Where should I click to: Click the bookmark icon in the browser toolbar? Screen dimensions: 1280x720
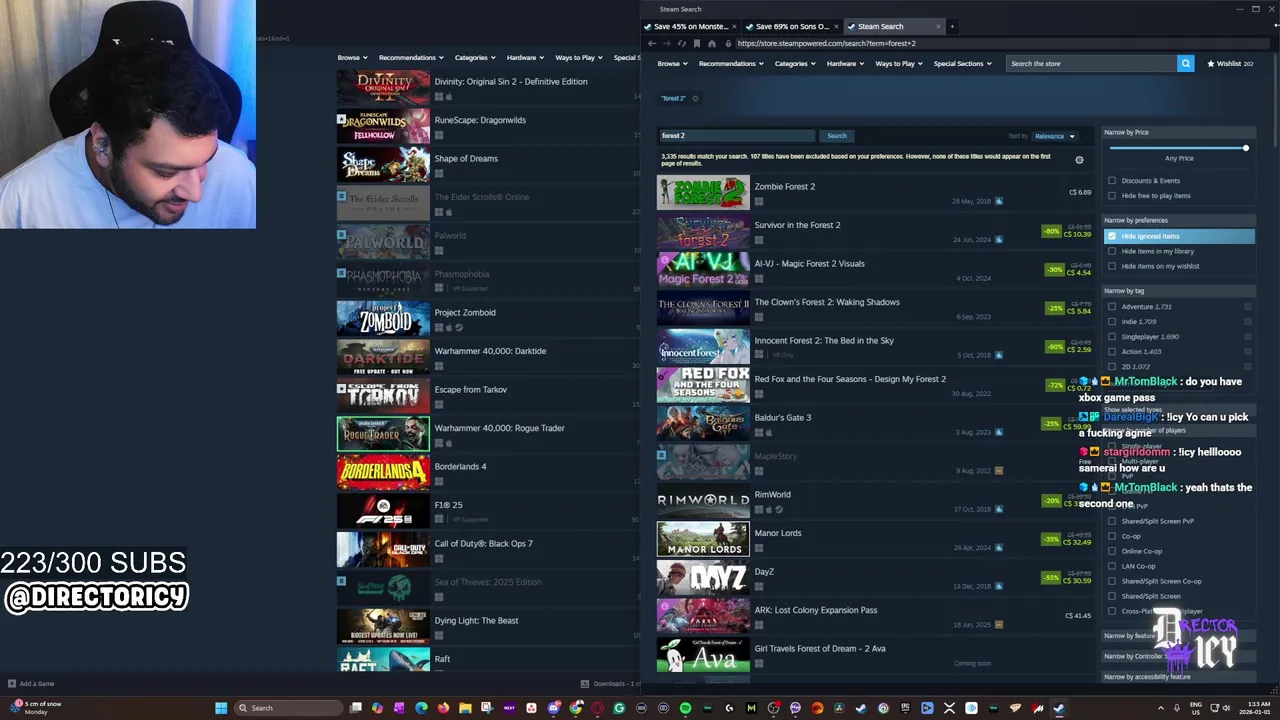tap(697, 44)
